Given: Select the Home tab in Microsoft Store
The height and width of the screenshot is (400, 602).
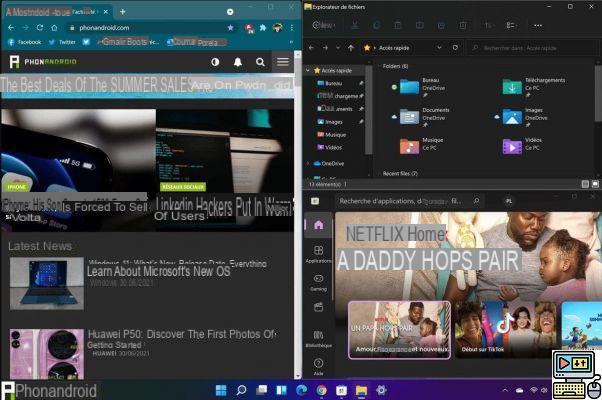Looking at the screenshot, I should point(319,225).
